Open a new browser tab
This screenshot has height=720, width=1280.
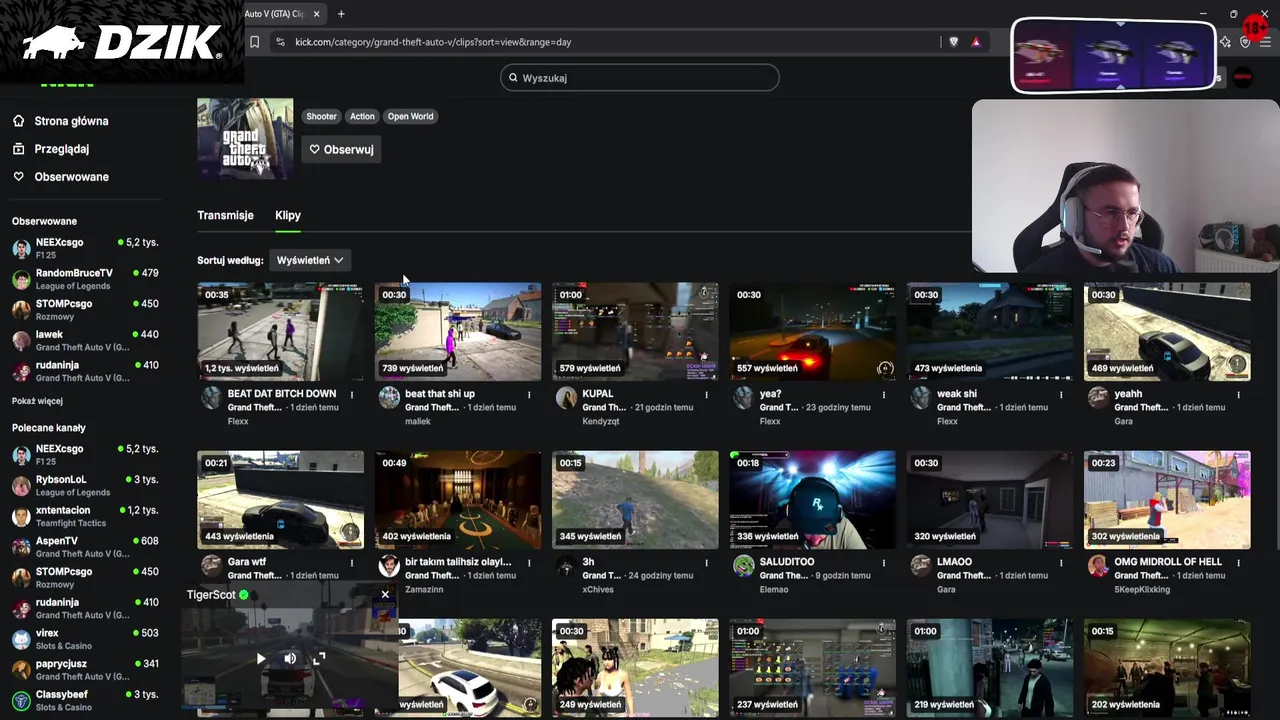pos(341,14)
